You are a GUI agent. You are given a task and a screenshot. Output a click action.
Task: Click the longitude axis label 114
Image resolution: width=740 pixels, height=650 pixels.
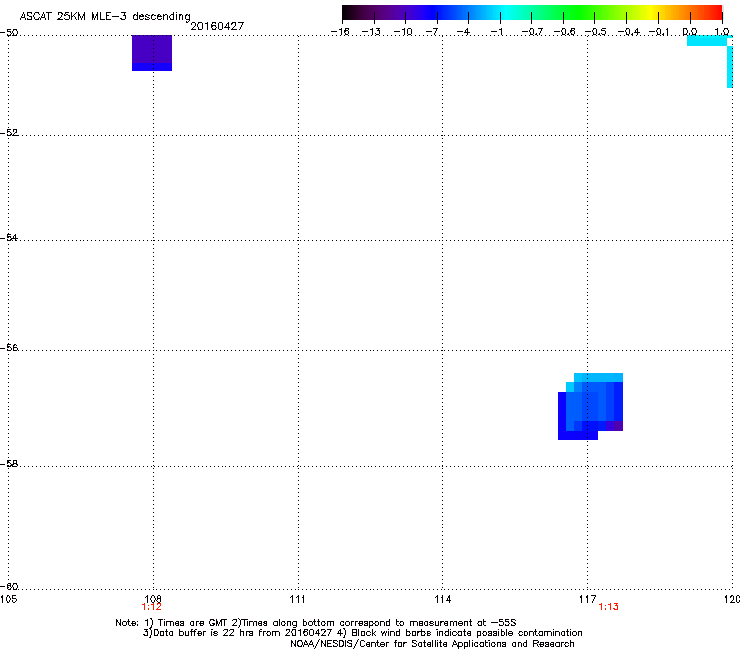[443, 599]
